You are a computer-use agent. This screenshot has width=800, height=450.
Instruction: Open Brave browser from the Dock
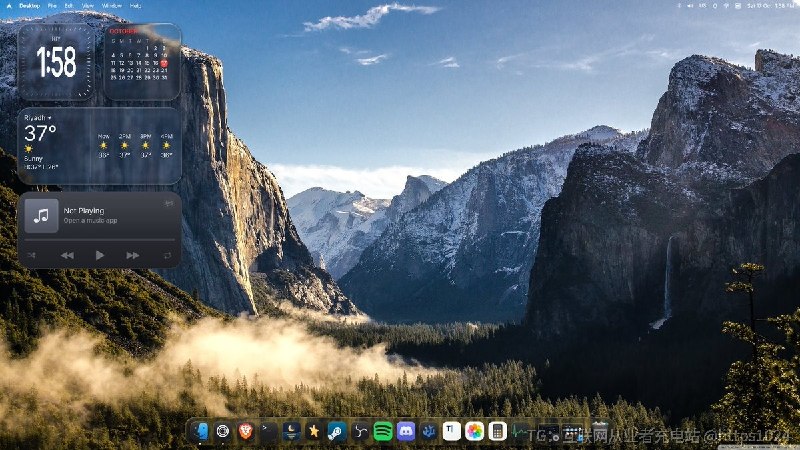click(x=246, y=432)
